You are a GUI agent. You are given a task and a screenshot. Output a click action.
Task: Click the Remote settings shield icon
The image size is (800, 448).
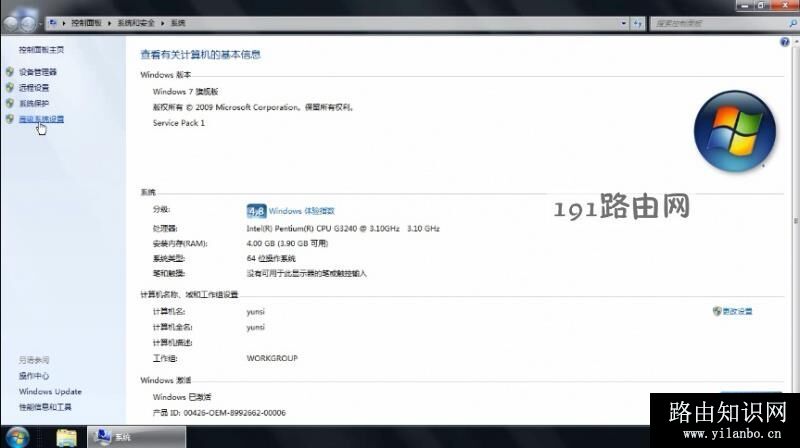(10, 88)
